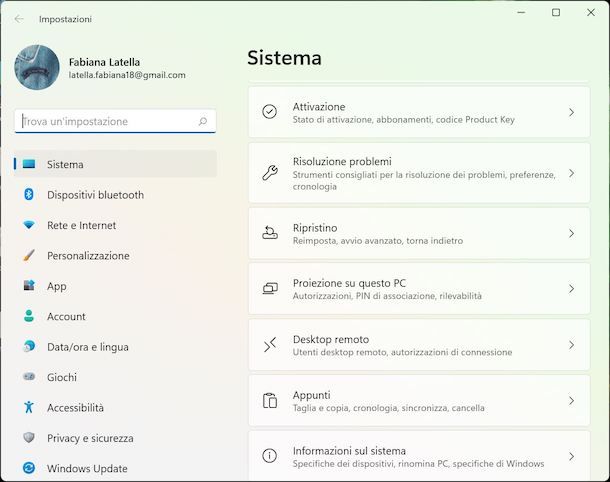610x482 pixels.
Task: Click the Ripristino recovery icon
Action: coord(270,233)
